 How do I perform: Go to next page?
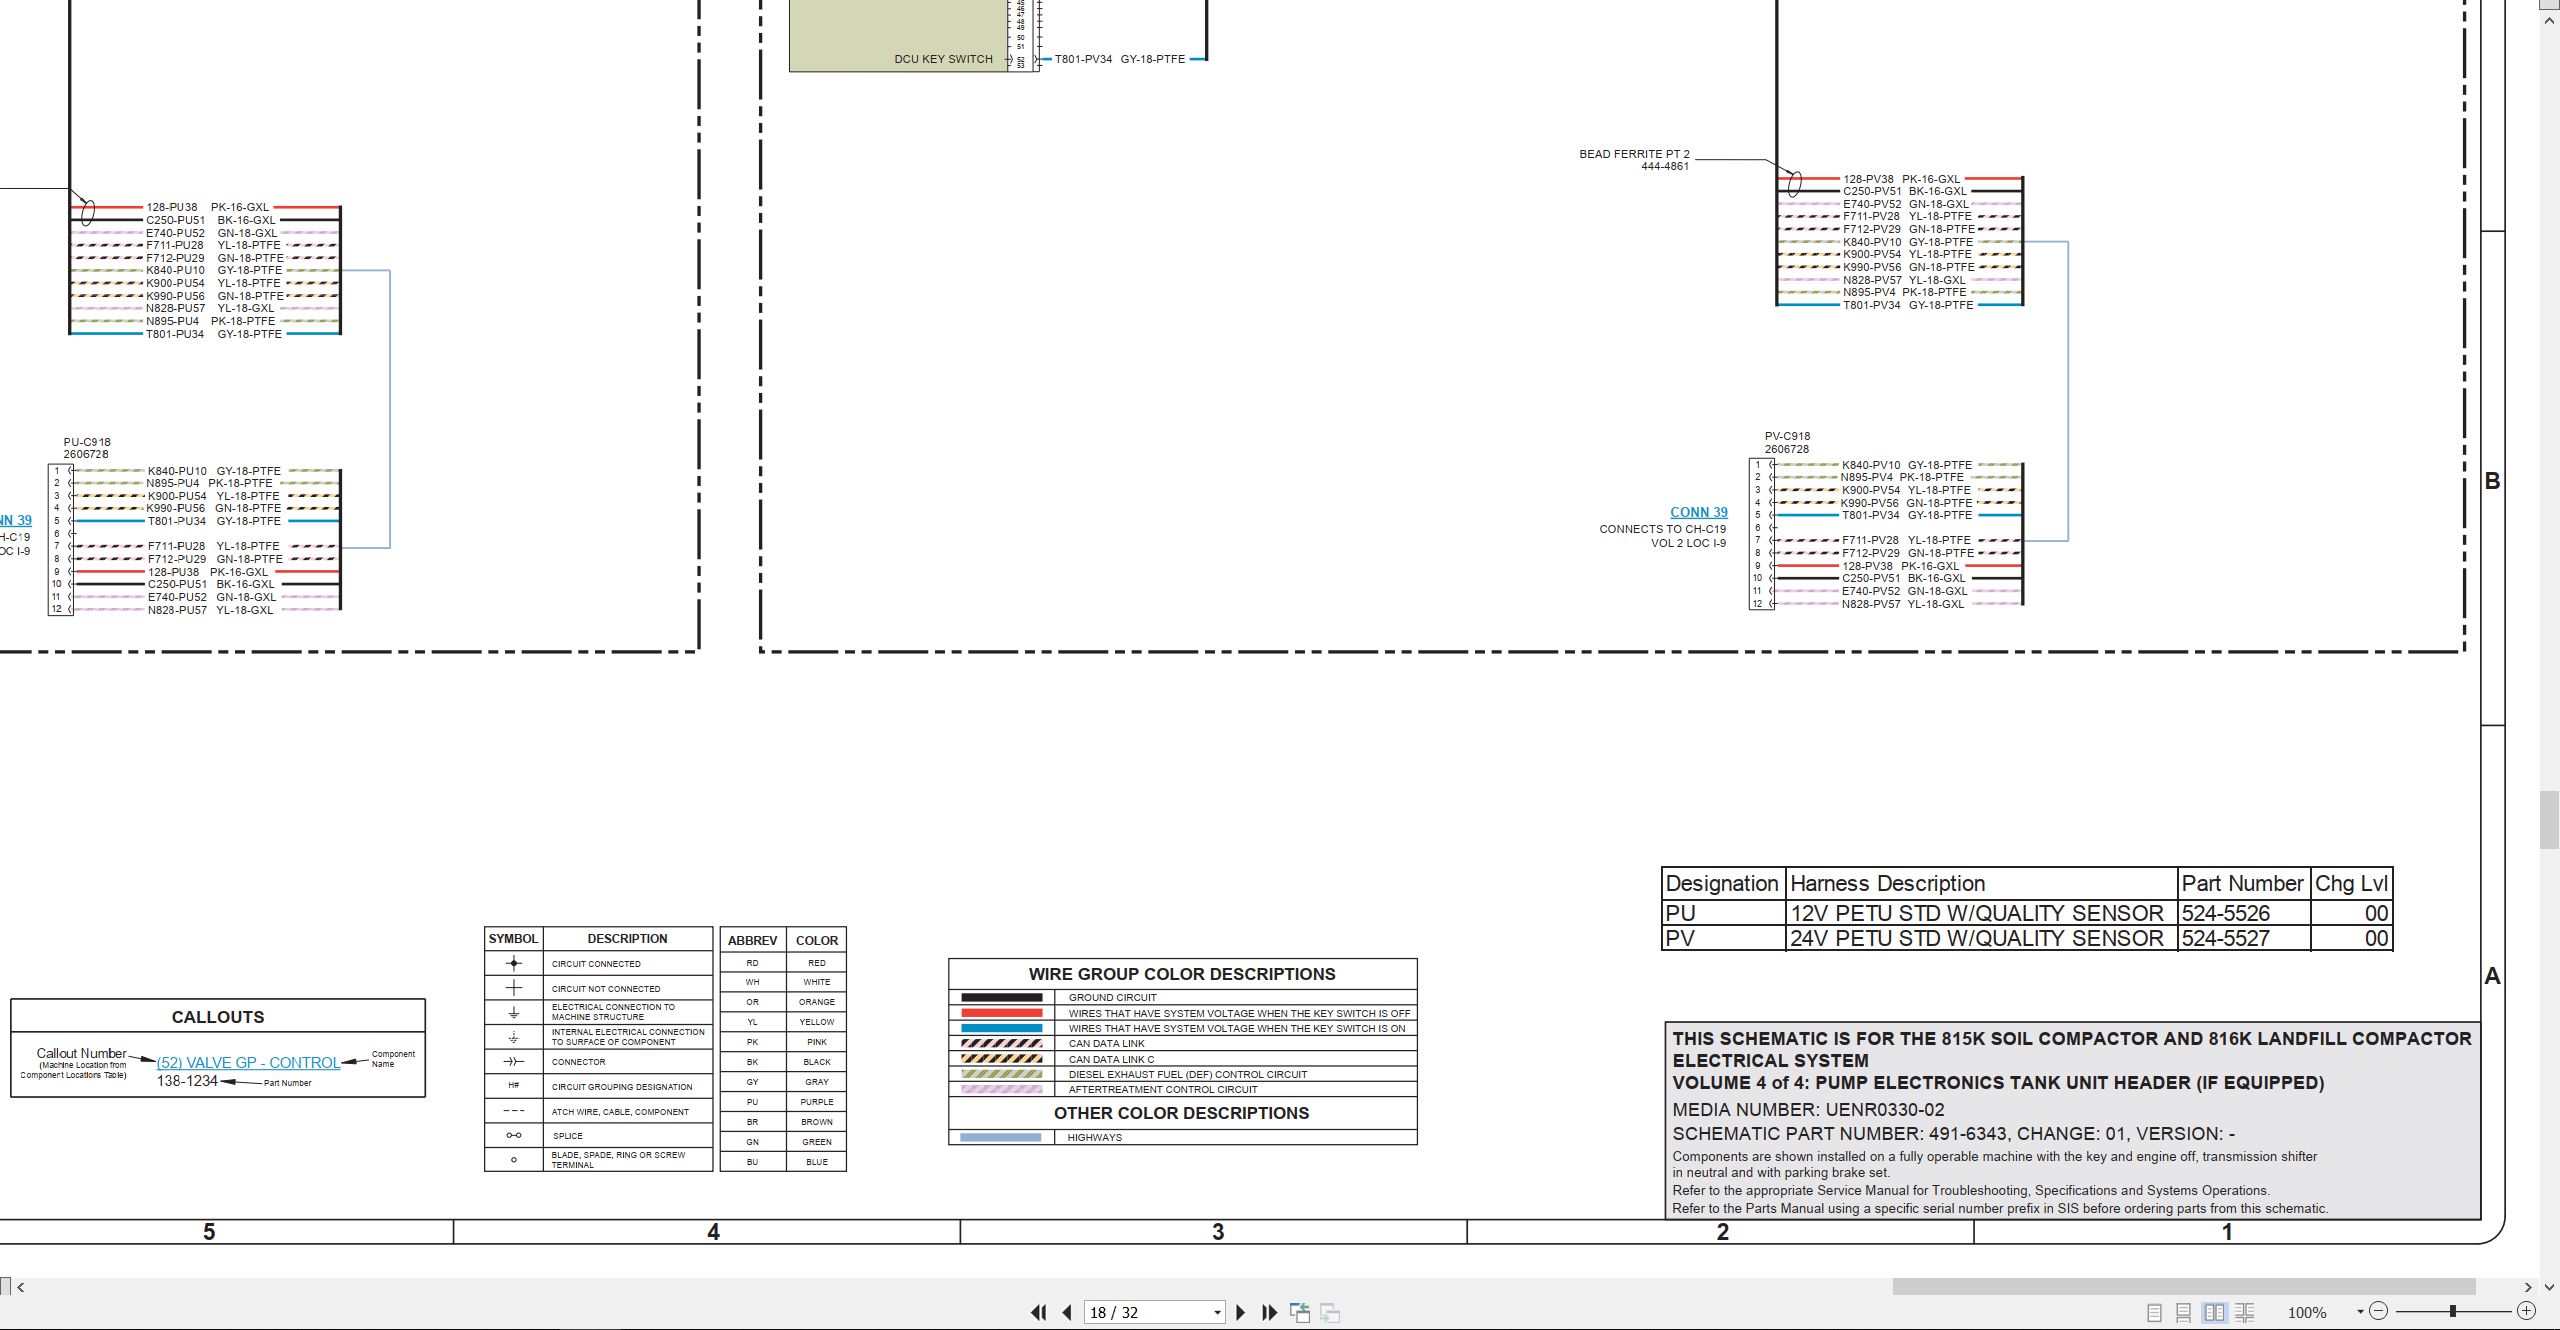pyautogui.click(x=1241, y=1312)
